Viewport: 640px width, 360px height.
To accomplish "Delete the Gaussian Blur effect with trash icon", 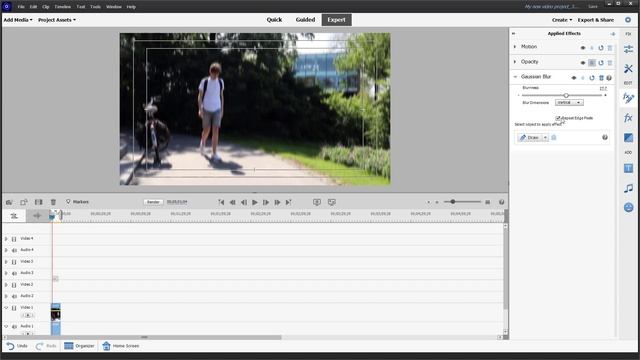I will 601,78.
